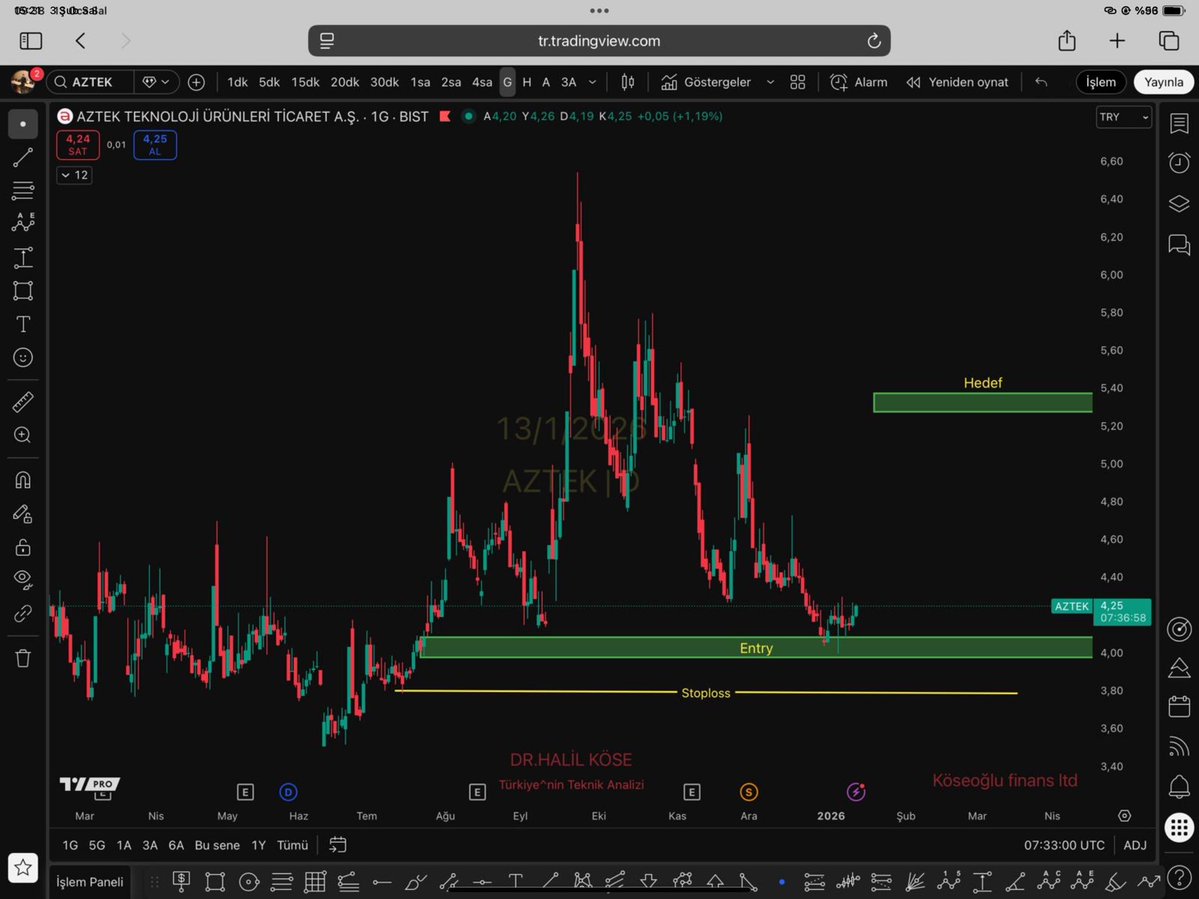Click the Yayınla publish button
Screen dimensions: 1199x899
click(x=1164, y=82)
